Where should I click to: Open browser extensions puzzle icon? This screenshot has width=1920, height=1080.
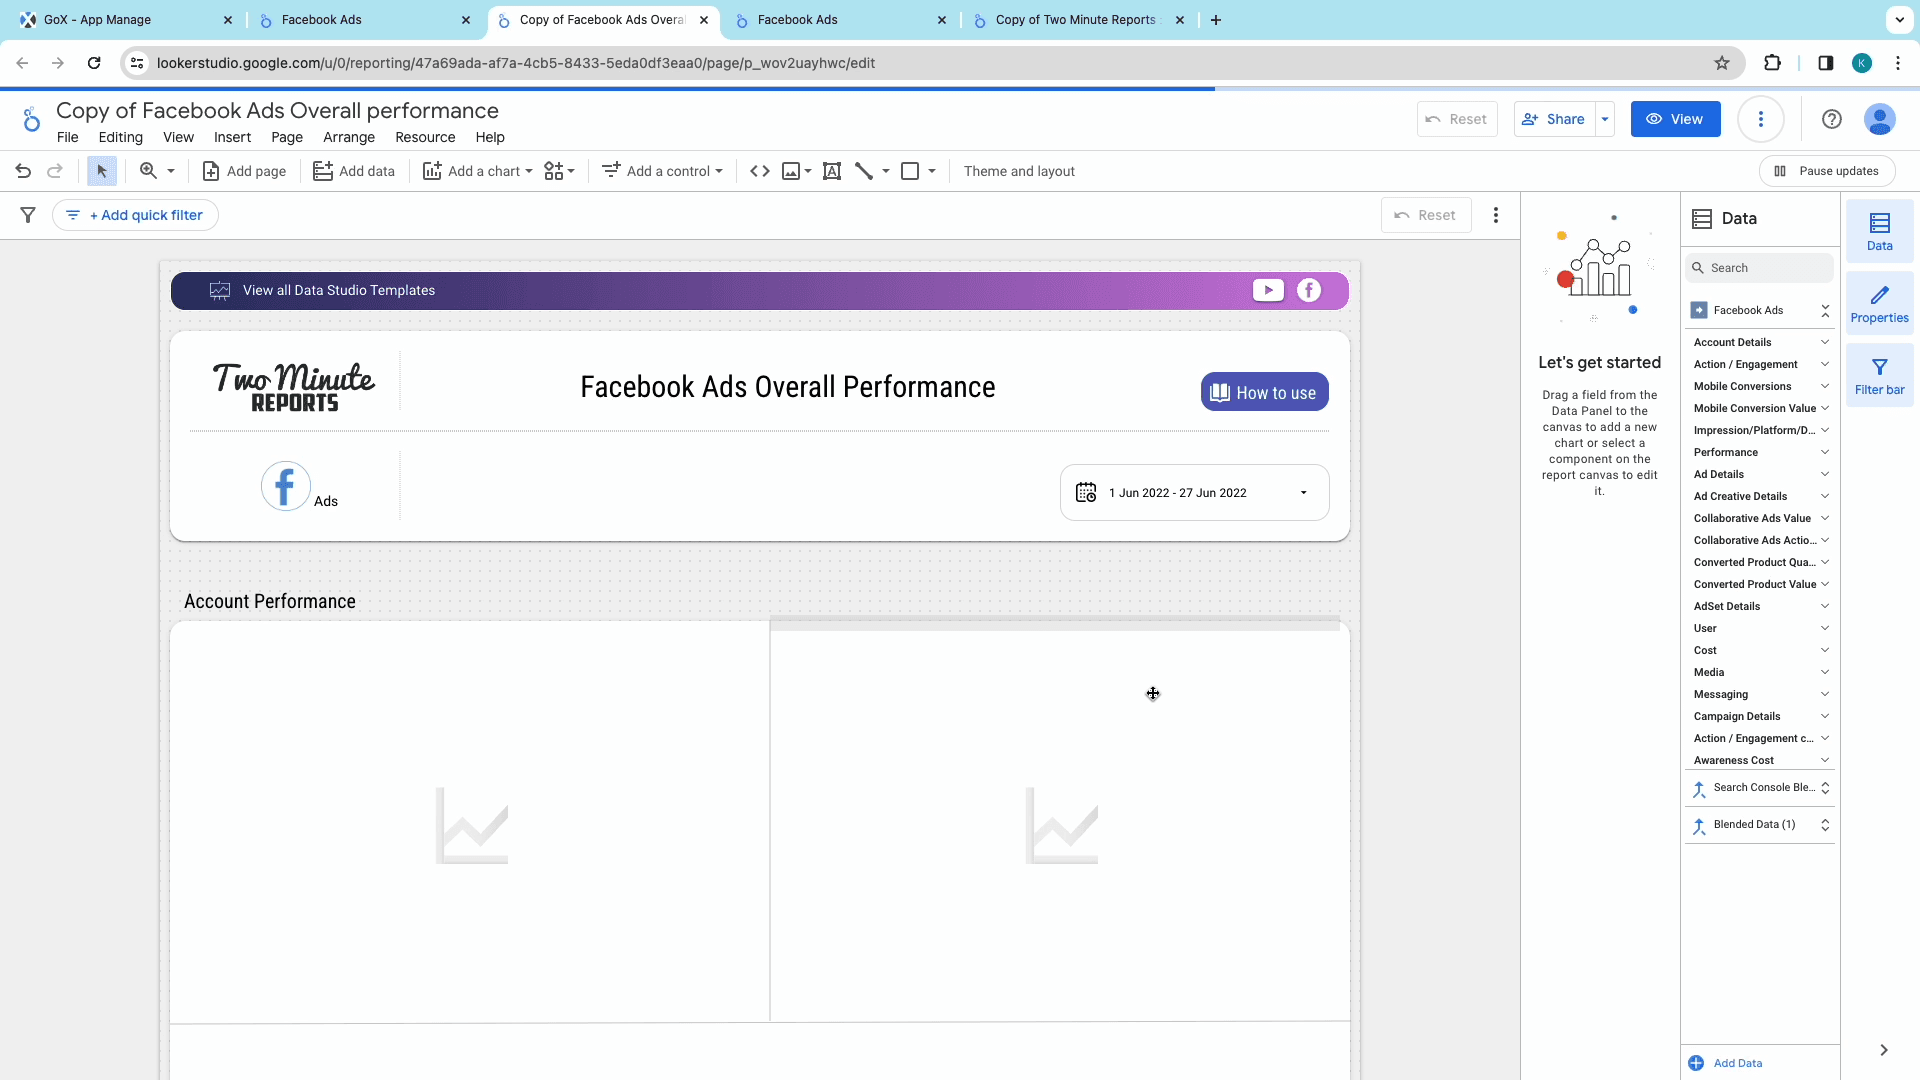[x=1772, y=63]
